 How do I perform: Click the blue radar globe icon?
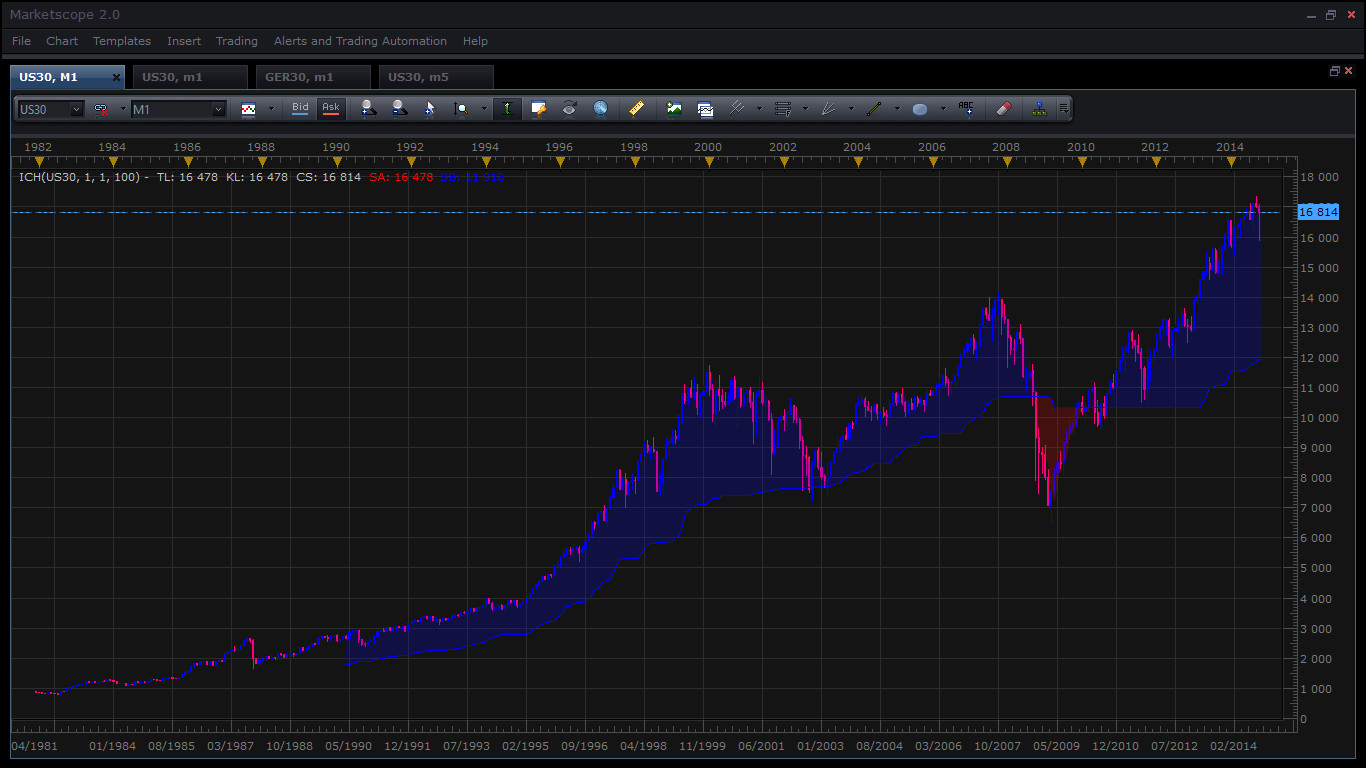(600, 109)
